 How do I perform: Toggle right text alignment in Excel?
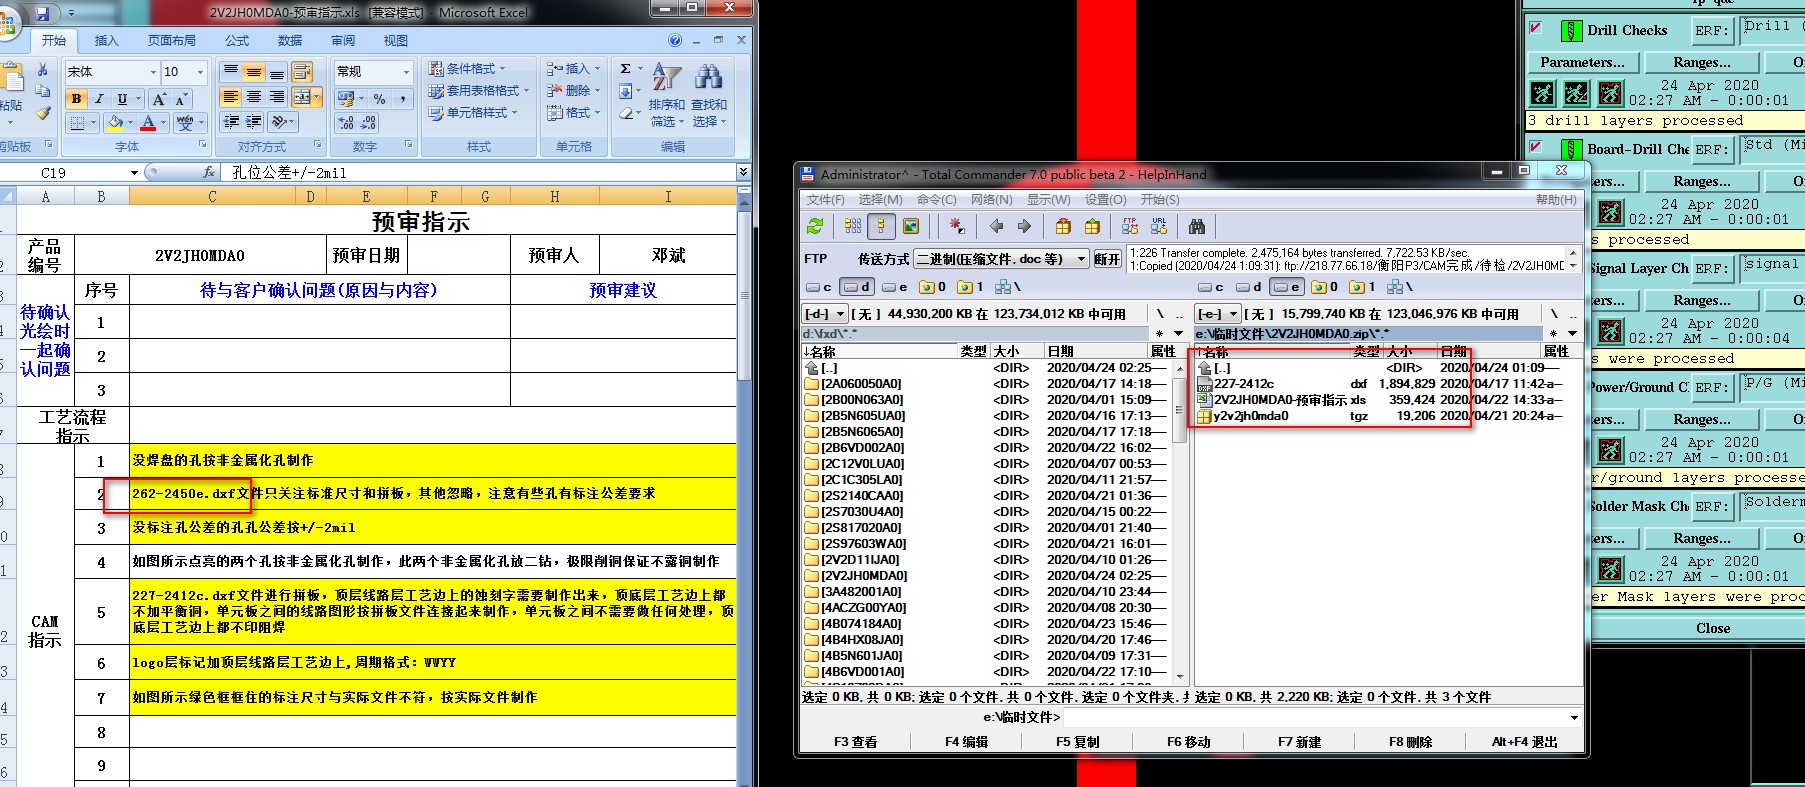click(x=277, y=97)
